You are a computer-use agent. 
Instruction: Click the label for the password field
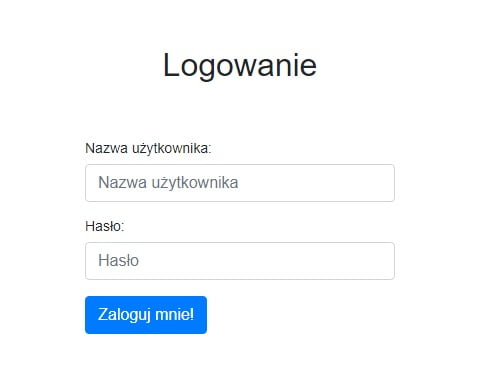104,226
